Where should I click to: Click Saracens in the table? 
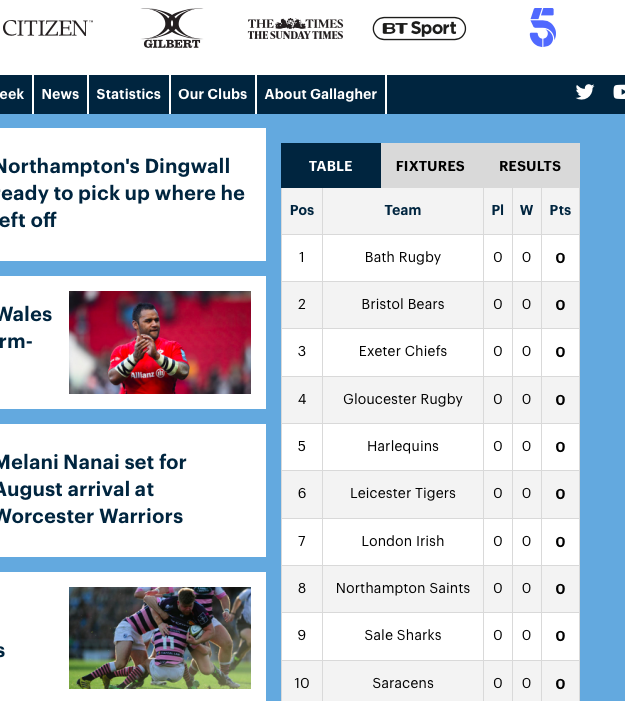coord(403,683)
